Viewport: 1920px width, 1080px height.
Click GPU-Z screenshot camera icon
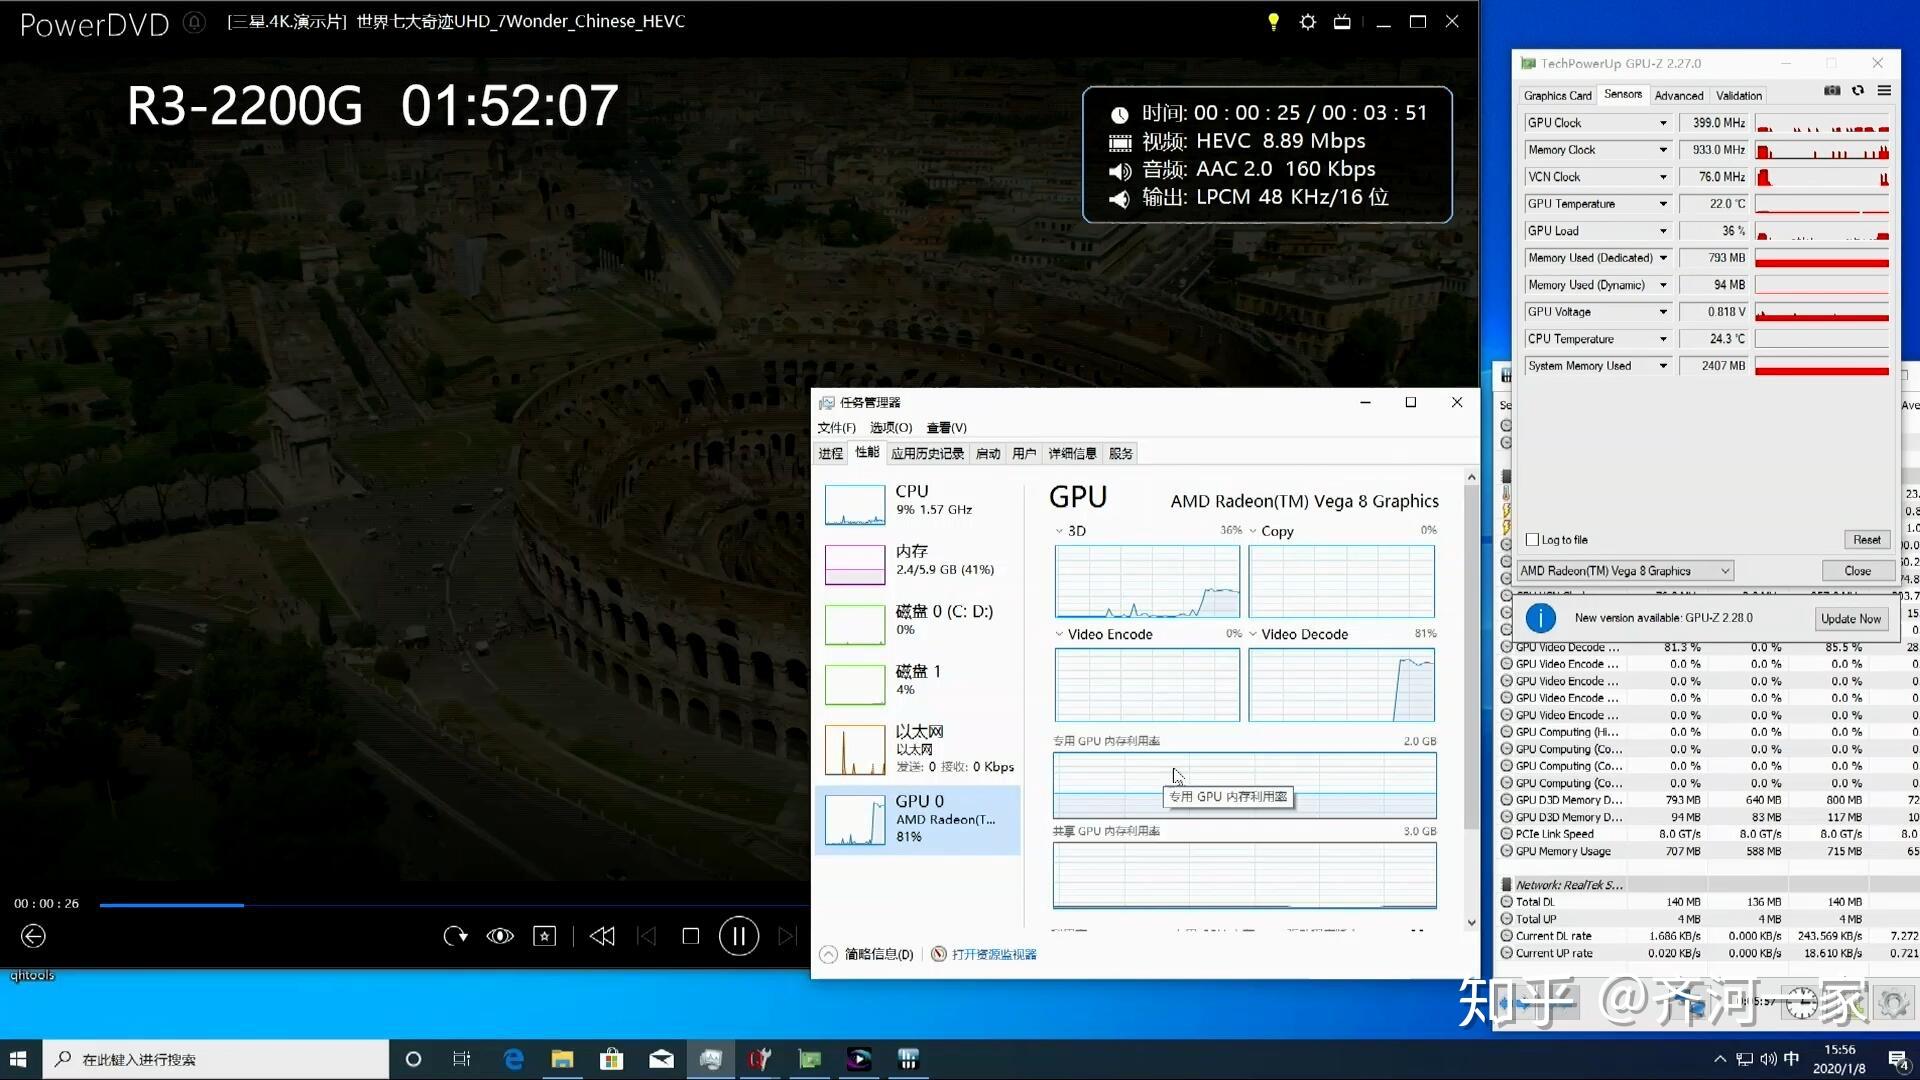coord(1832,91)
